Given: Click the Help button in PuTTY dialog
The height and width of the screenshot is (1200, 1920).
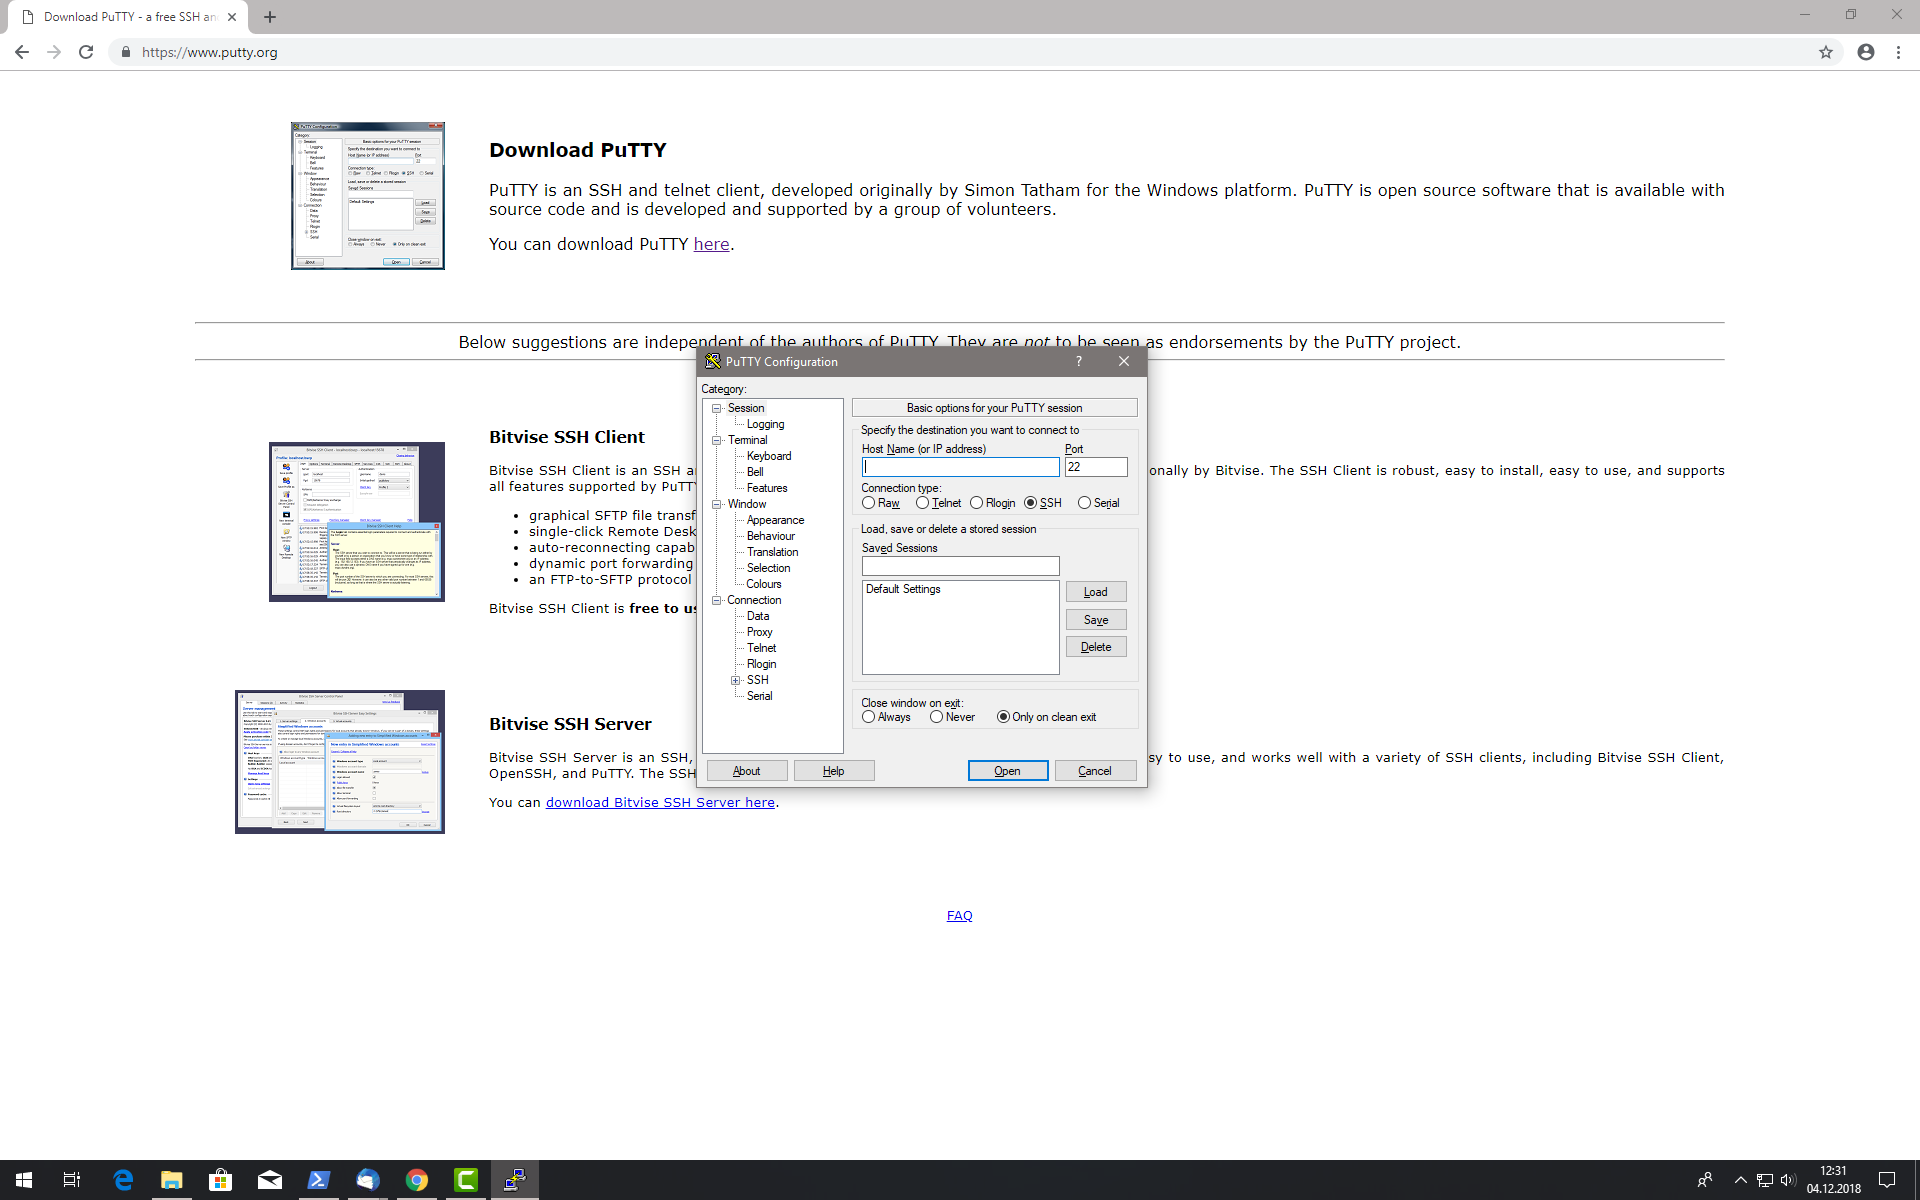Looking at the screenshot, I should point(834,771).
